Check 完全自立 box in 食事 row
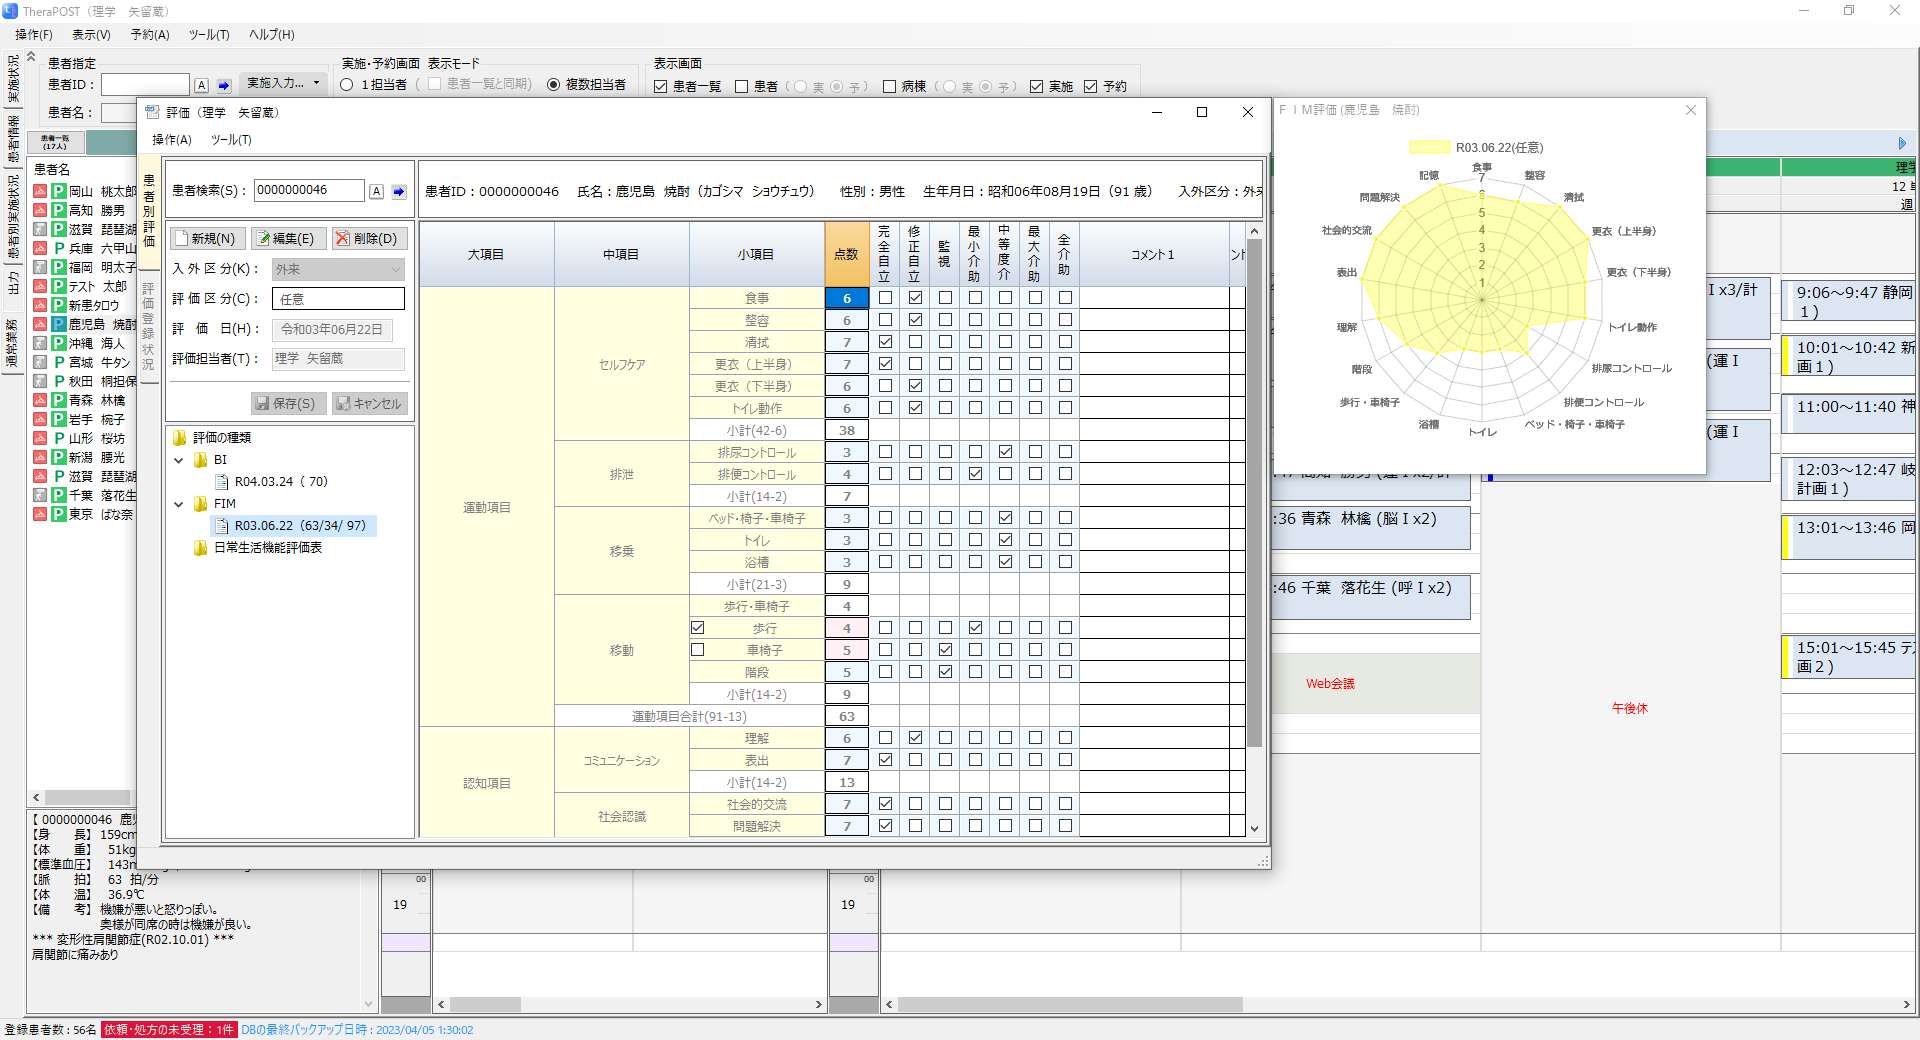Screen dimensions: 1920x1040 [885, 298]
